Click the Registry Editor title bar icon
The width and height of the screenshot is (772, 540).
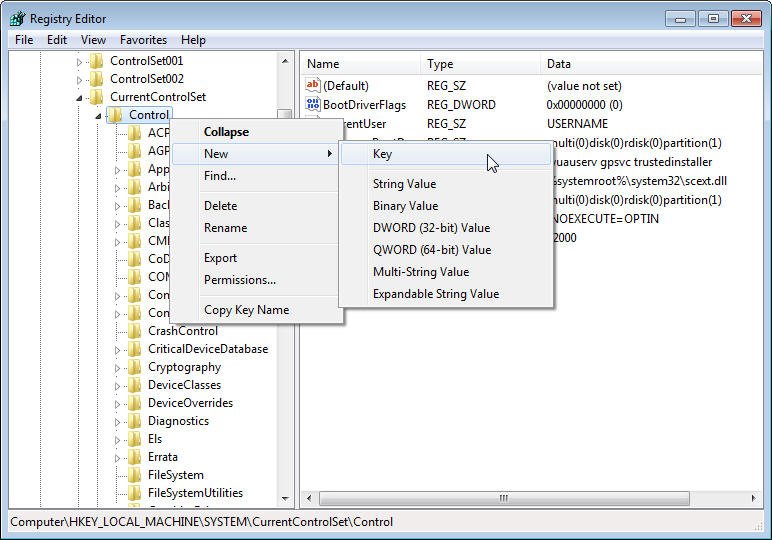tap(18, 19)
